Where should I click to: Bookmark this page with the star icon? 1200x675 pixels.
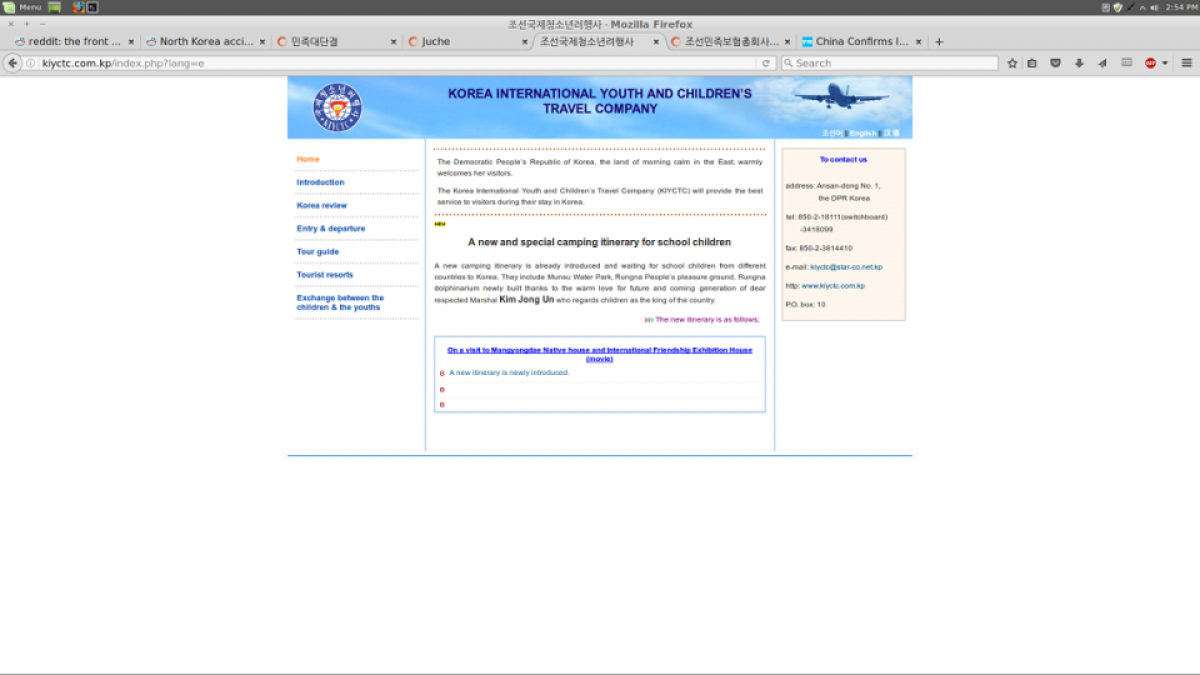pos(1013,62)
